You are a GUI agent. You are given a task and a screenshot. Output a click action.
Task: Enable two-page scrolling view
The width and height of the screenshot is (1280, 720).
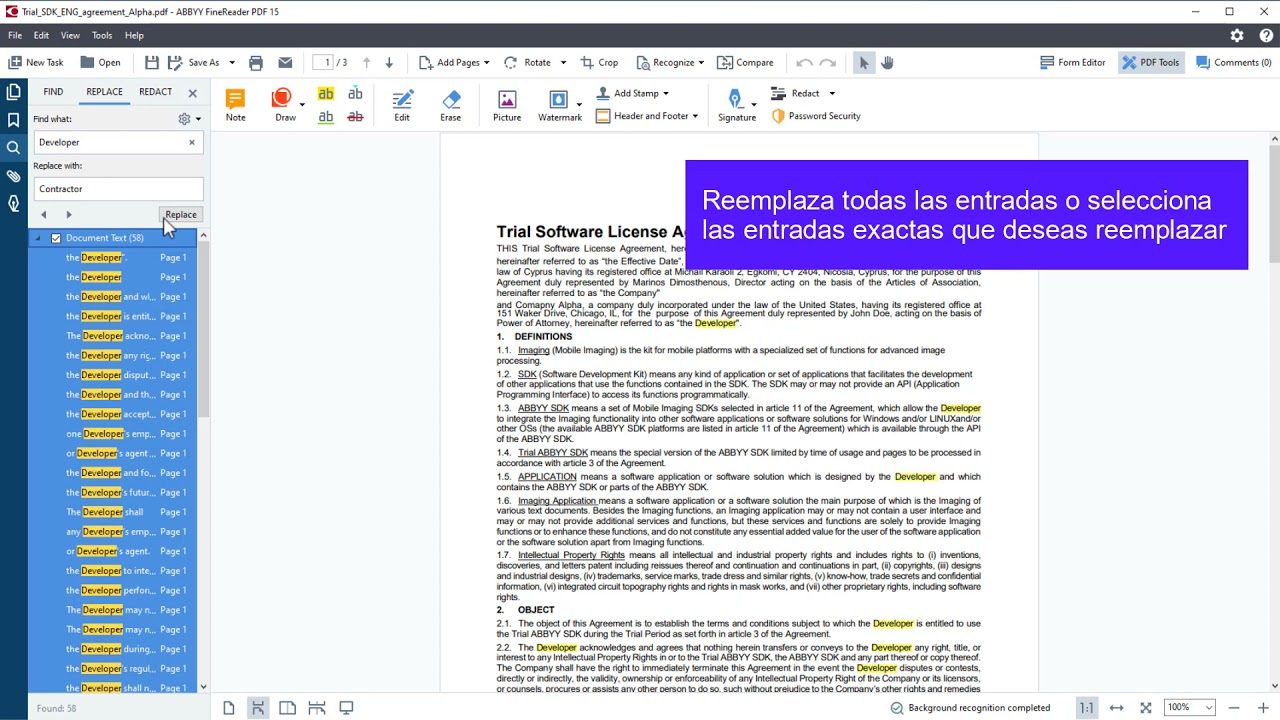pos(317,708)
